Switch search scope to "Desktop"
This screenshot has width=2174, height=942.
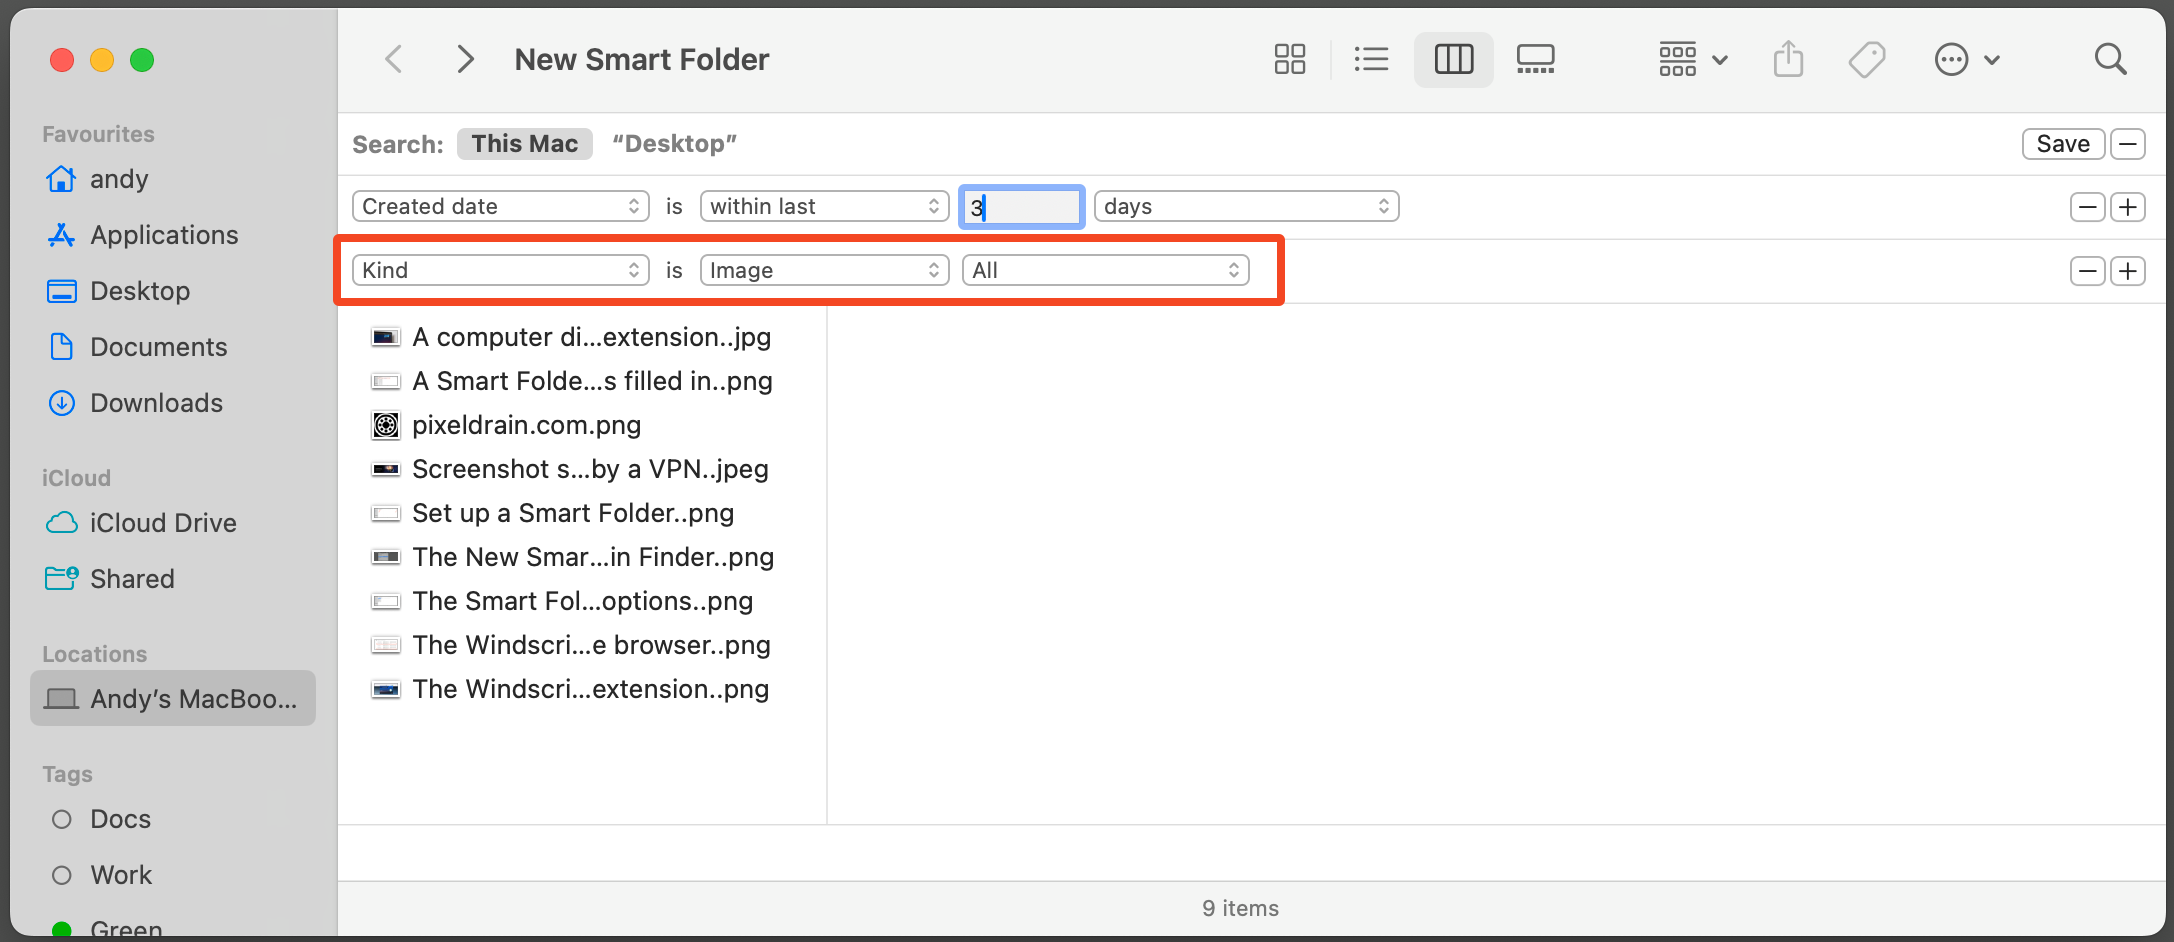coord(674,144)
